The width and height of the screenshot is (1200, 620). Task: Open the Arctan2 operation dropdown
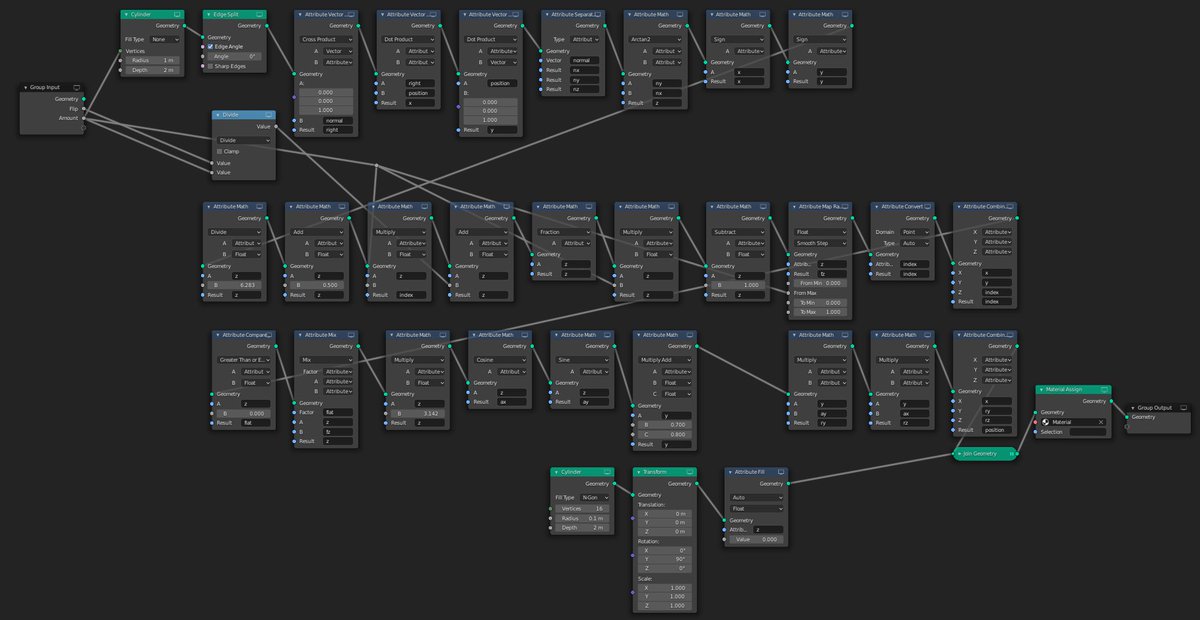[x=656, y=39]
